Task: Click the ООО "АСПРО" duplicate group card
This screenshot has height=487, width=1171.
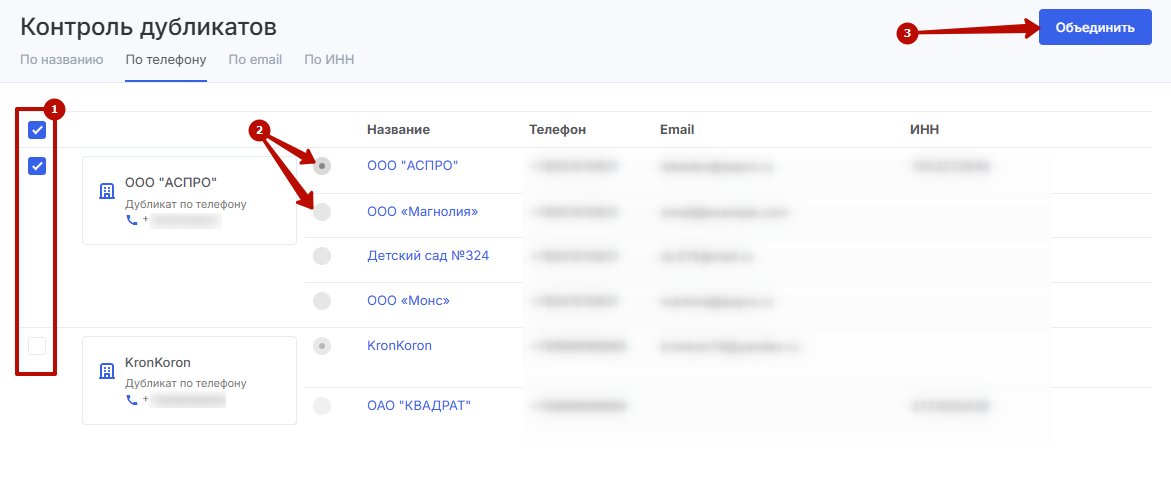Action: click(189, 200)
